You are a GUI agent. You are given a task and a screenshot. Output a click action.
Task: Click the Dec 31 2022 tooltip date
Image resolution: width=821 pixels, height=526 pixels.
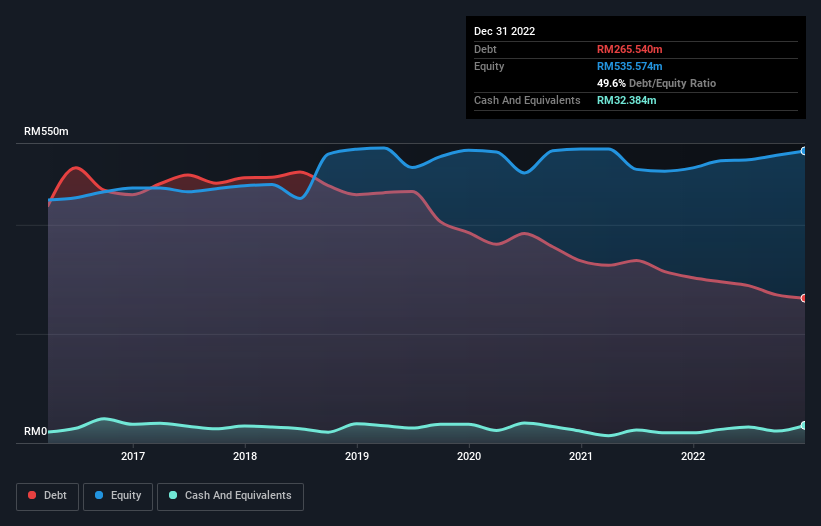(504, 31)
